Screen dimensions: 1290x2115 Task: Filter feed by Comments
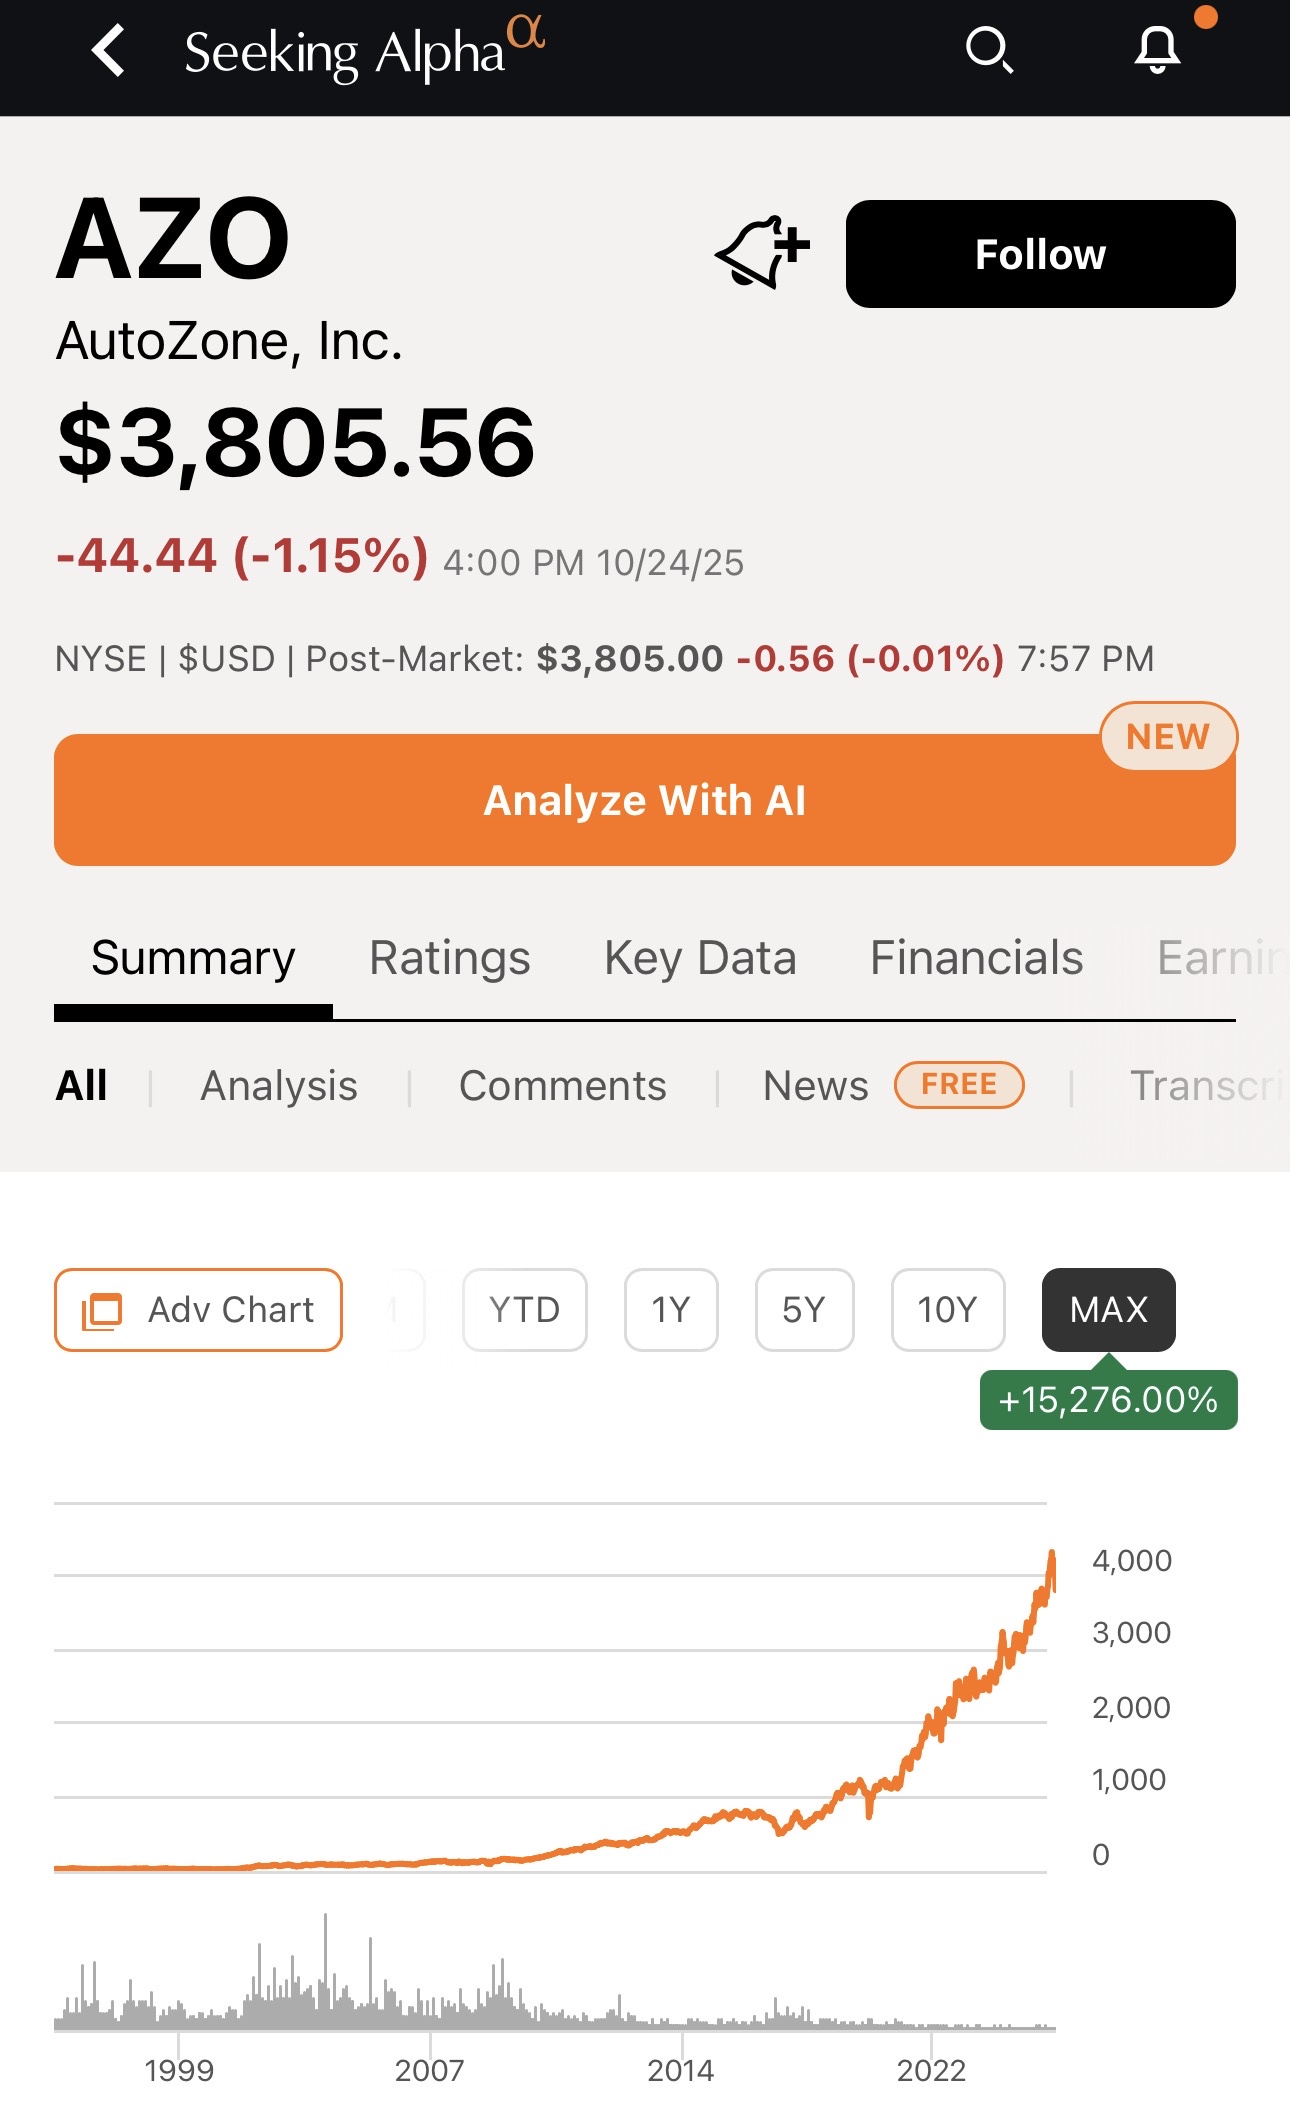(562, 1086)
